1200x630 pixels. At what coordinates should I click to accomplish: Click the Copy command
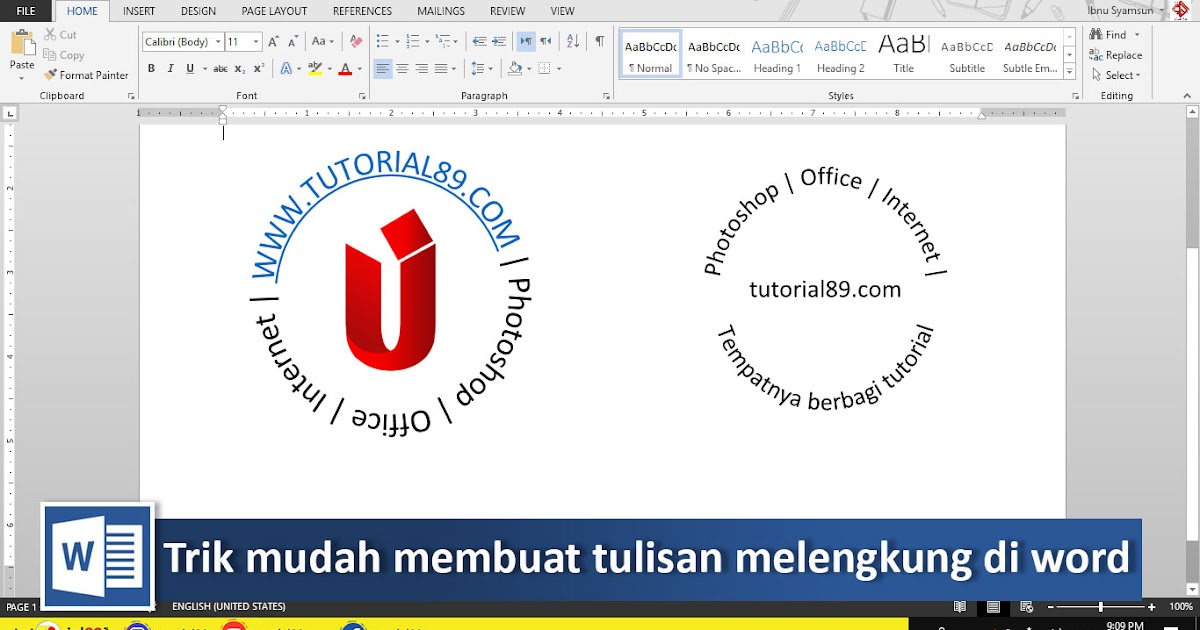tap(63, 55)
